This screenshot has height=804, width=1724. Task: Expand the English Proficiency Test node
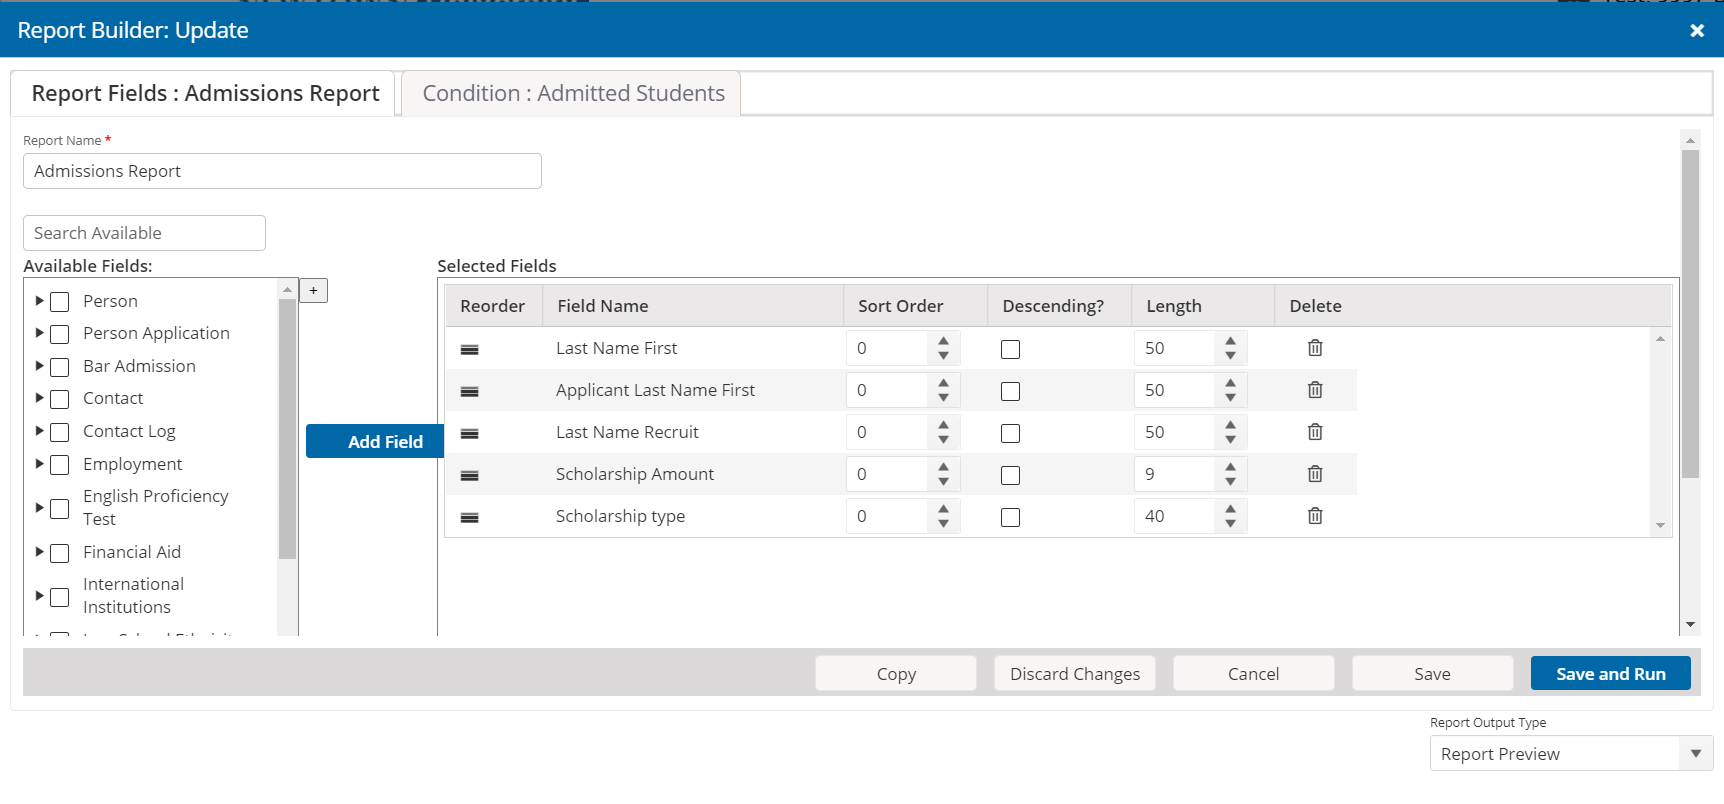click(39, 507)
